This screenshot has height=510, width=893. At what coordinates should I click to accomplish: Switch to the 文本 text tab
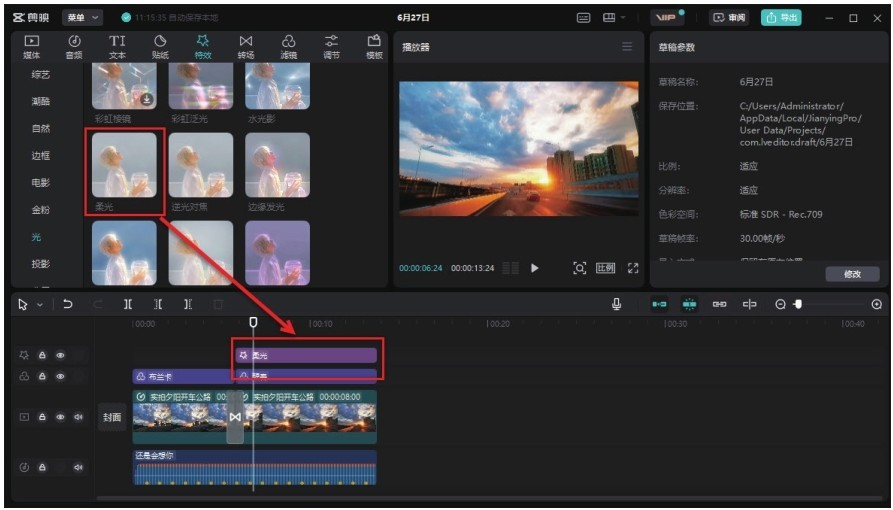pos(117,47)
